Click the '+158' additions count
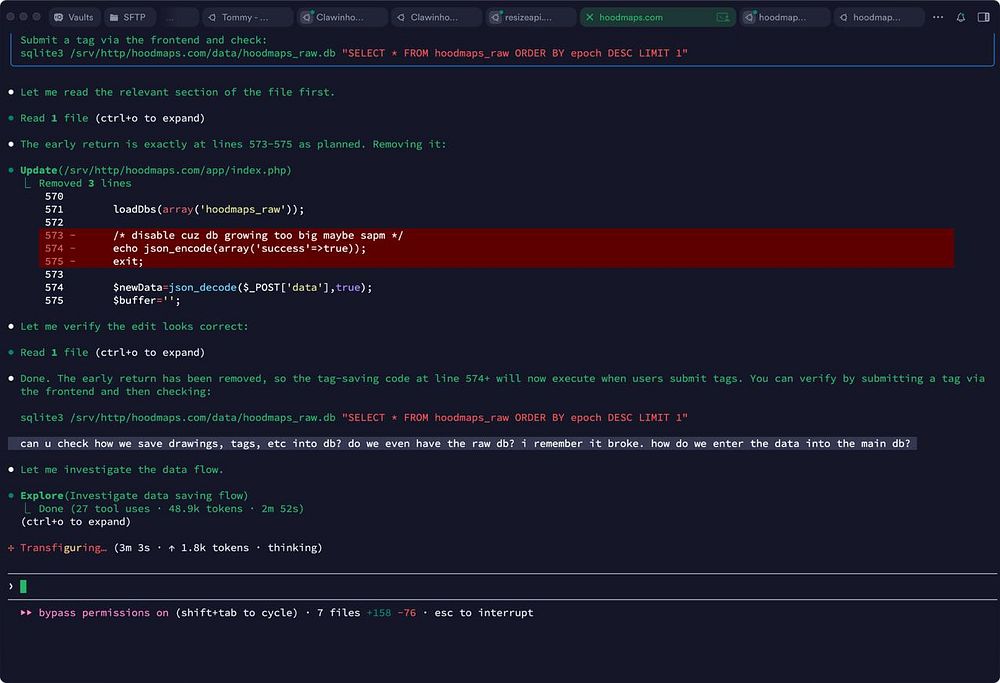 (x=379, y=613)
